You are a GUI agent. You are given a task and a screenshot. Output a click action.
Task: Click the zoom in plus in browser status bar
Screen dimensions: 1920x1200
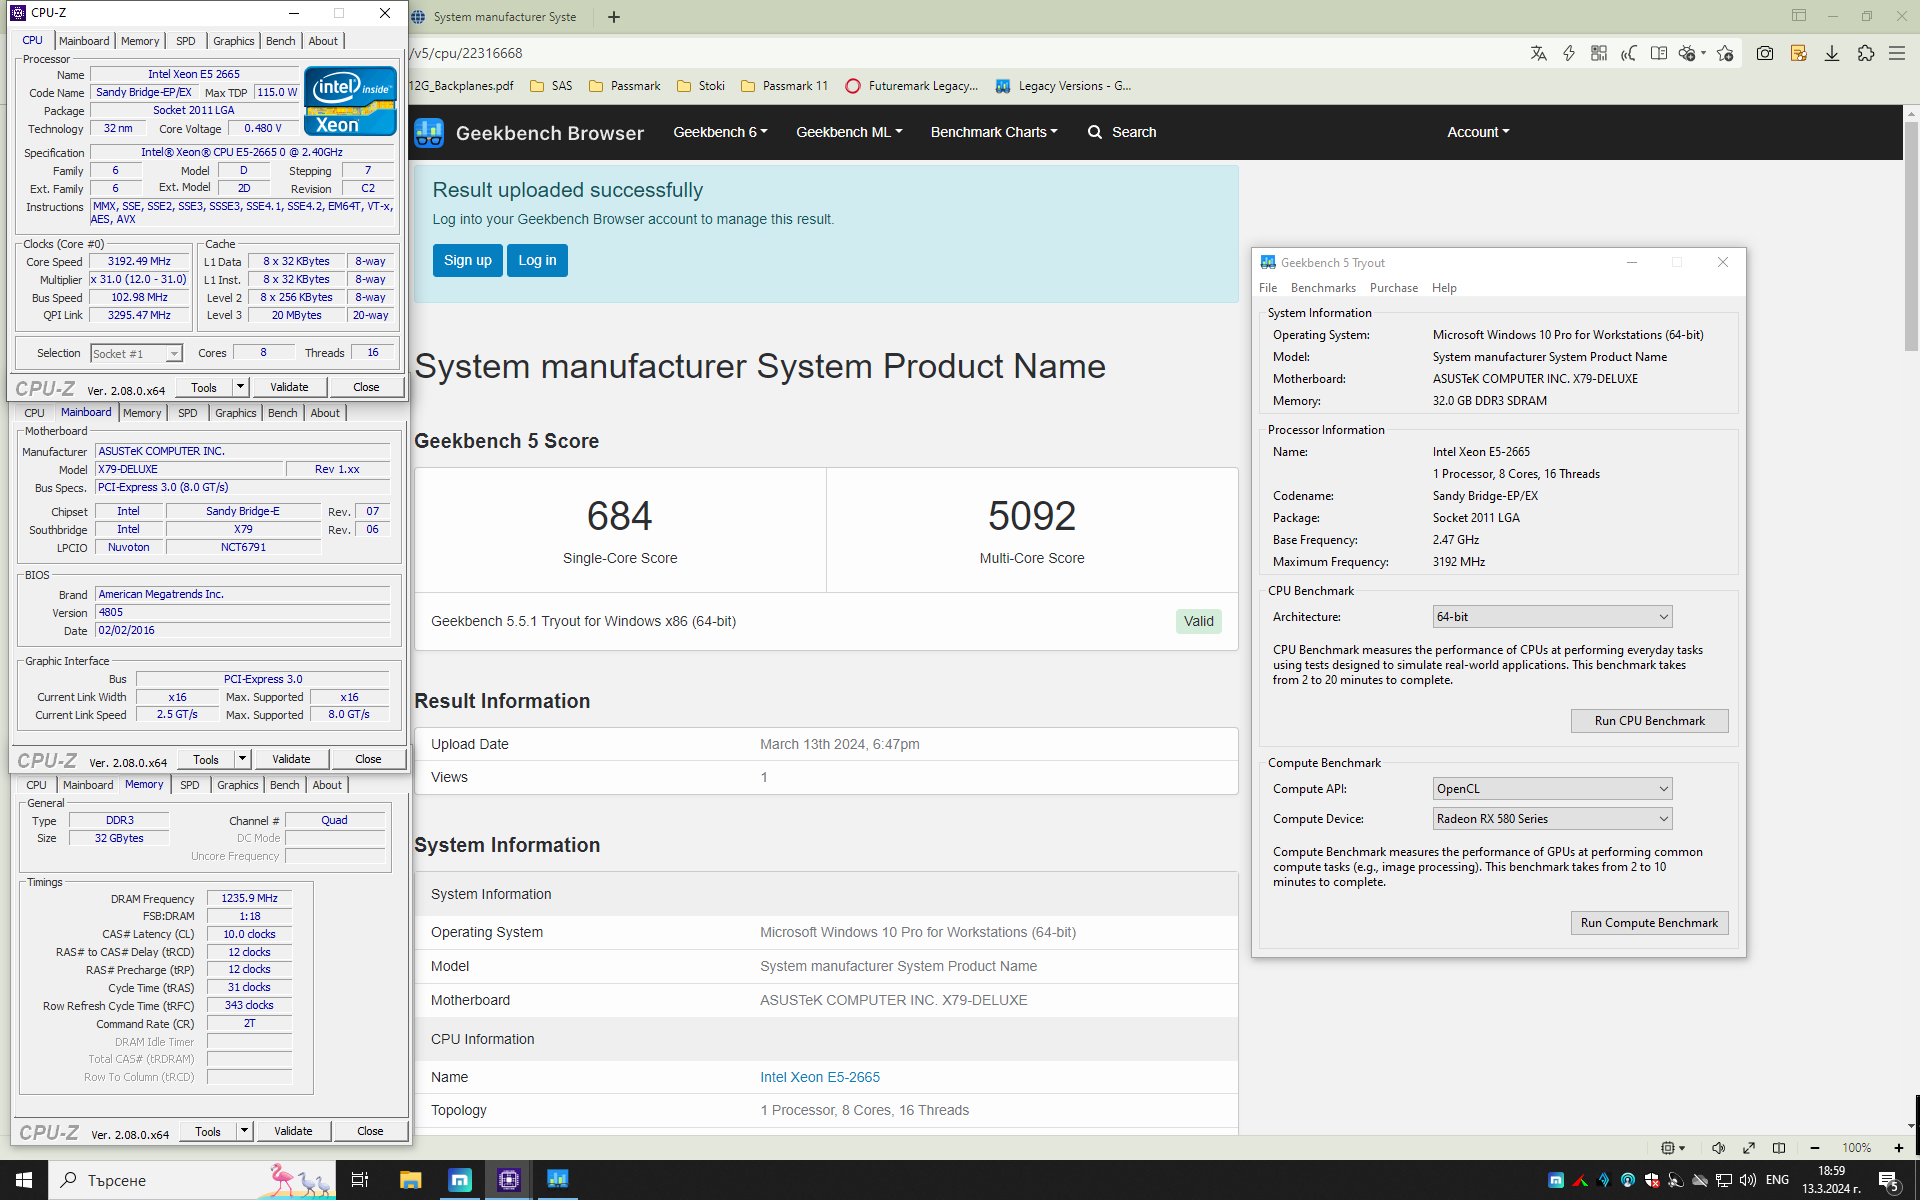1898,1147
